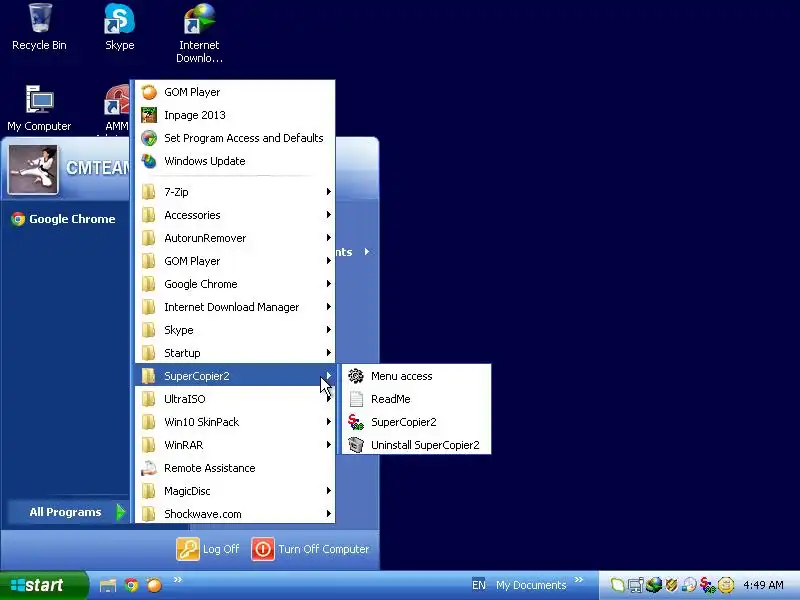Open the My Computer desktop icon
The width and height of the screenshot is (800, 600).
[x=39, y=108]
